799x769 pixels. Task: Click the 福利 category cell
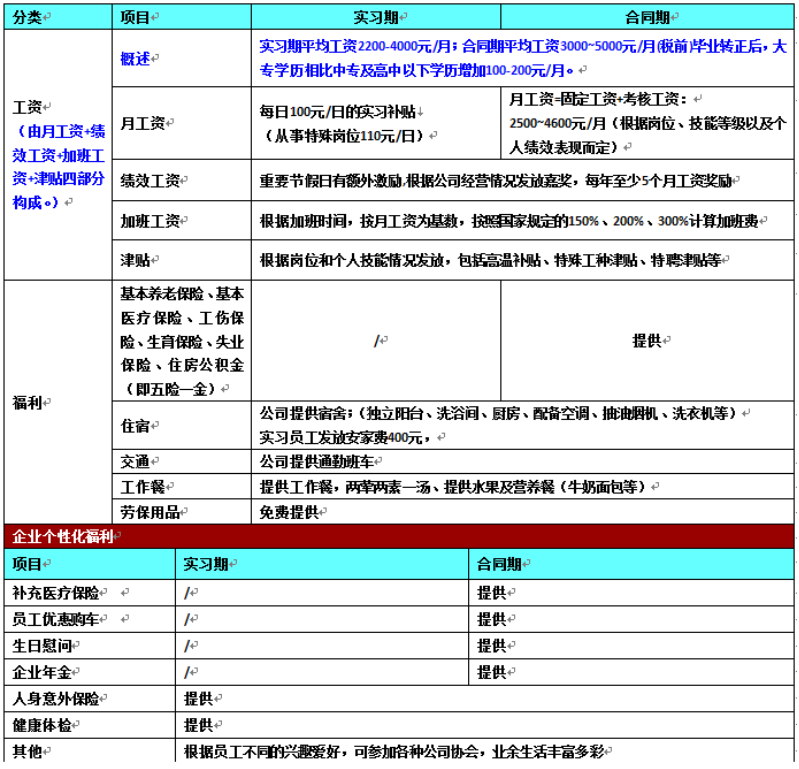(x=27, y=402)
